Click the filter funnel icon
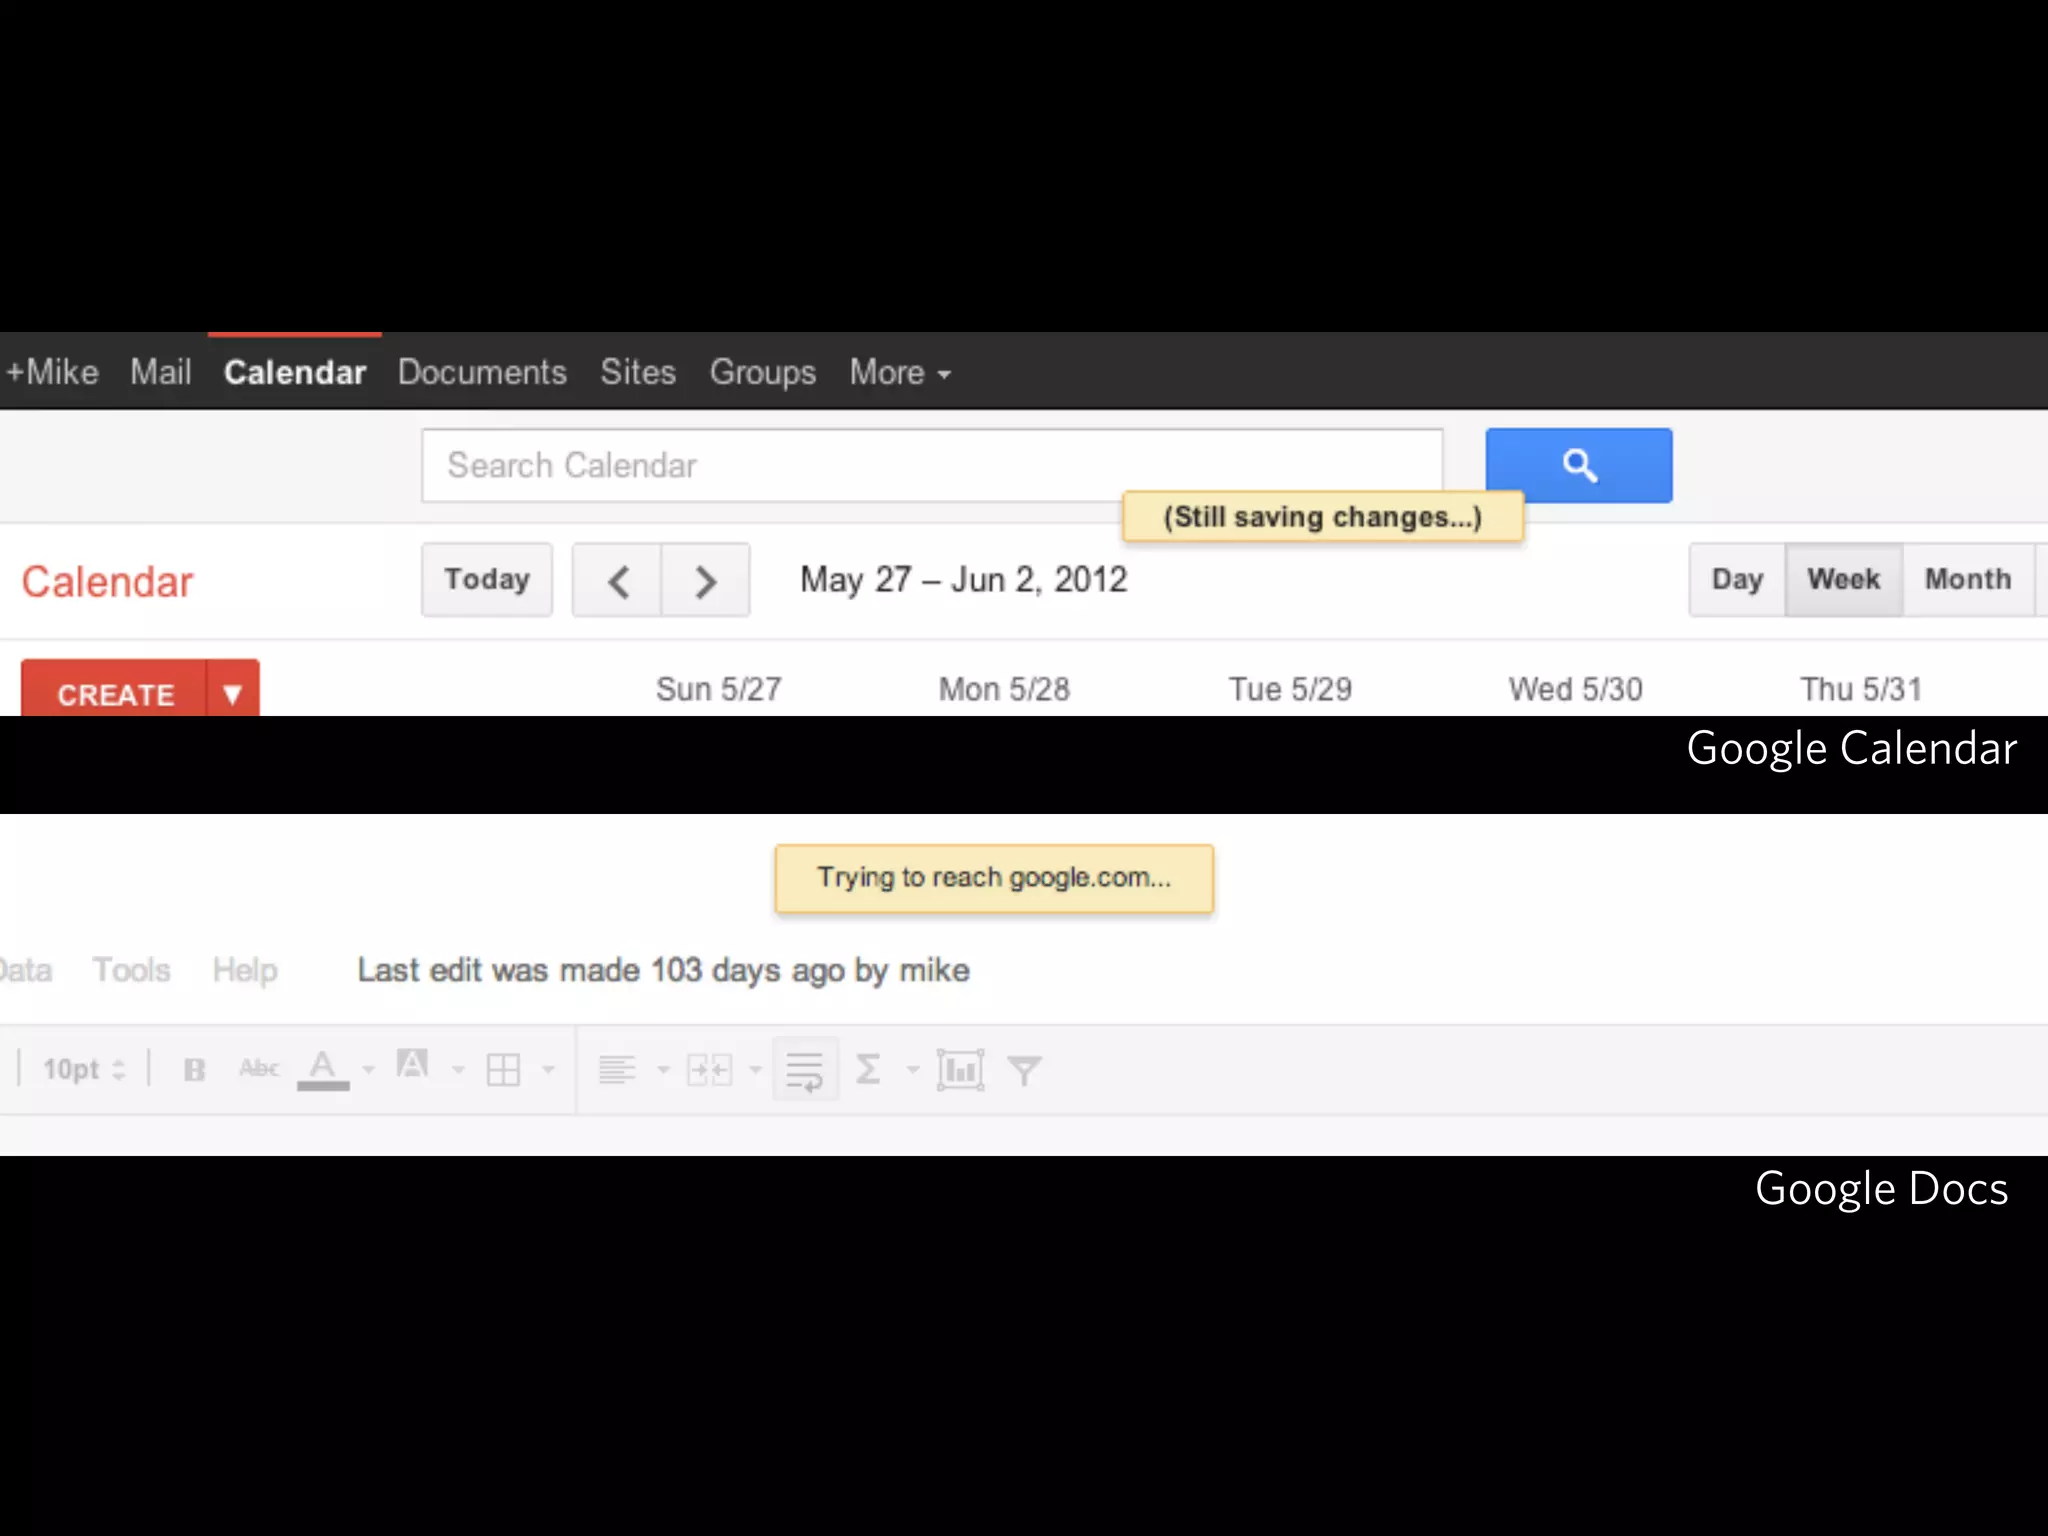Image resolution: width=2048 pixels, height=1536 pixels. pos(1024,1070)
